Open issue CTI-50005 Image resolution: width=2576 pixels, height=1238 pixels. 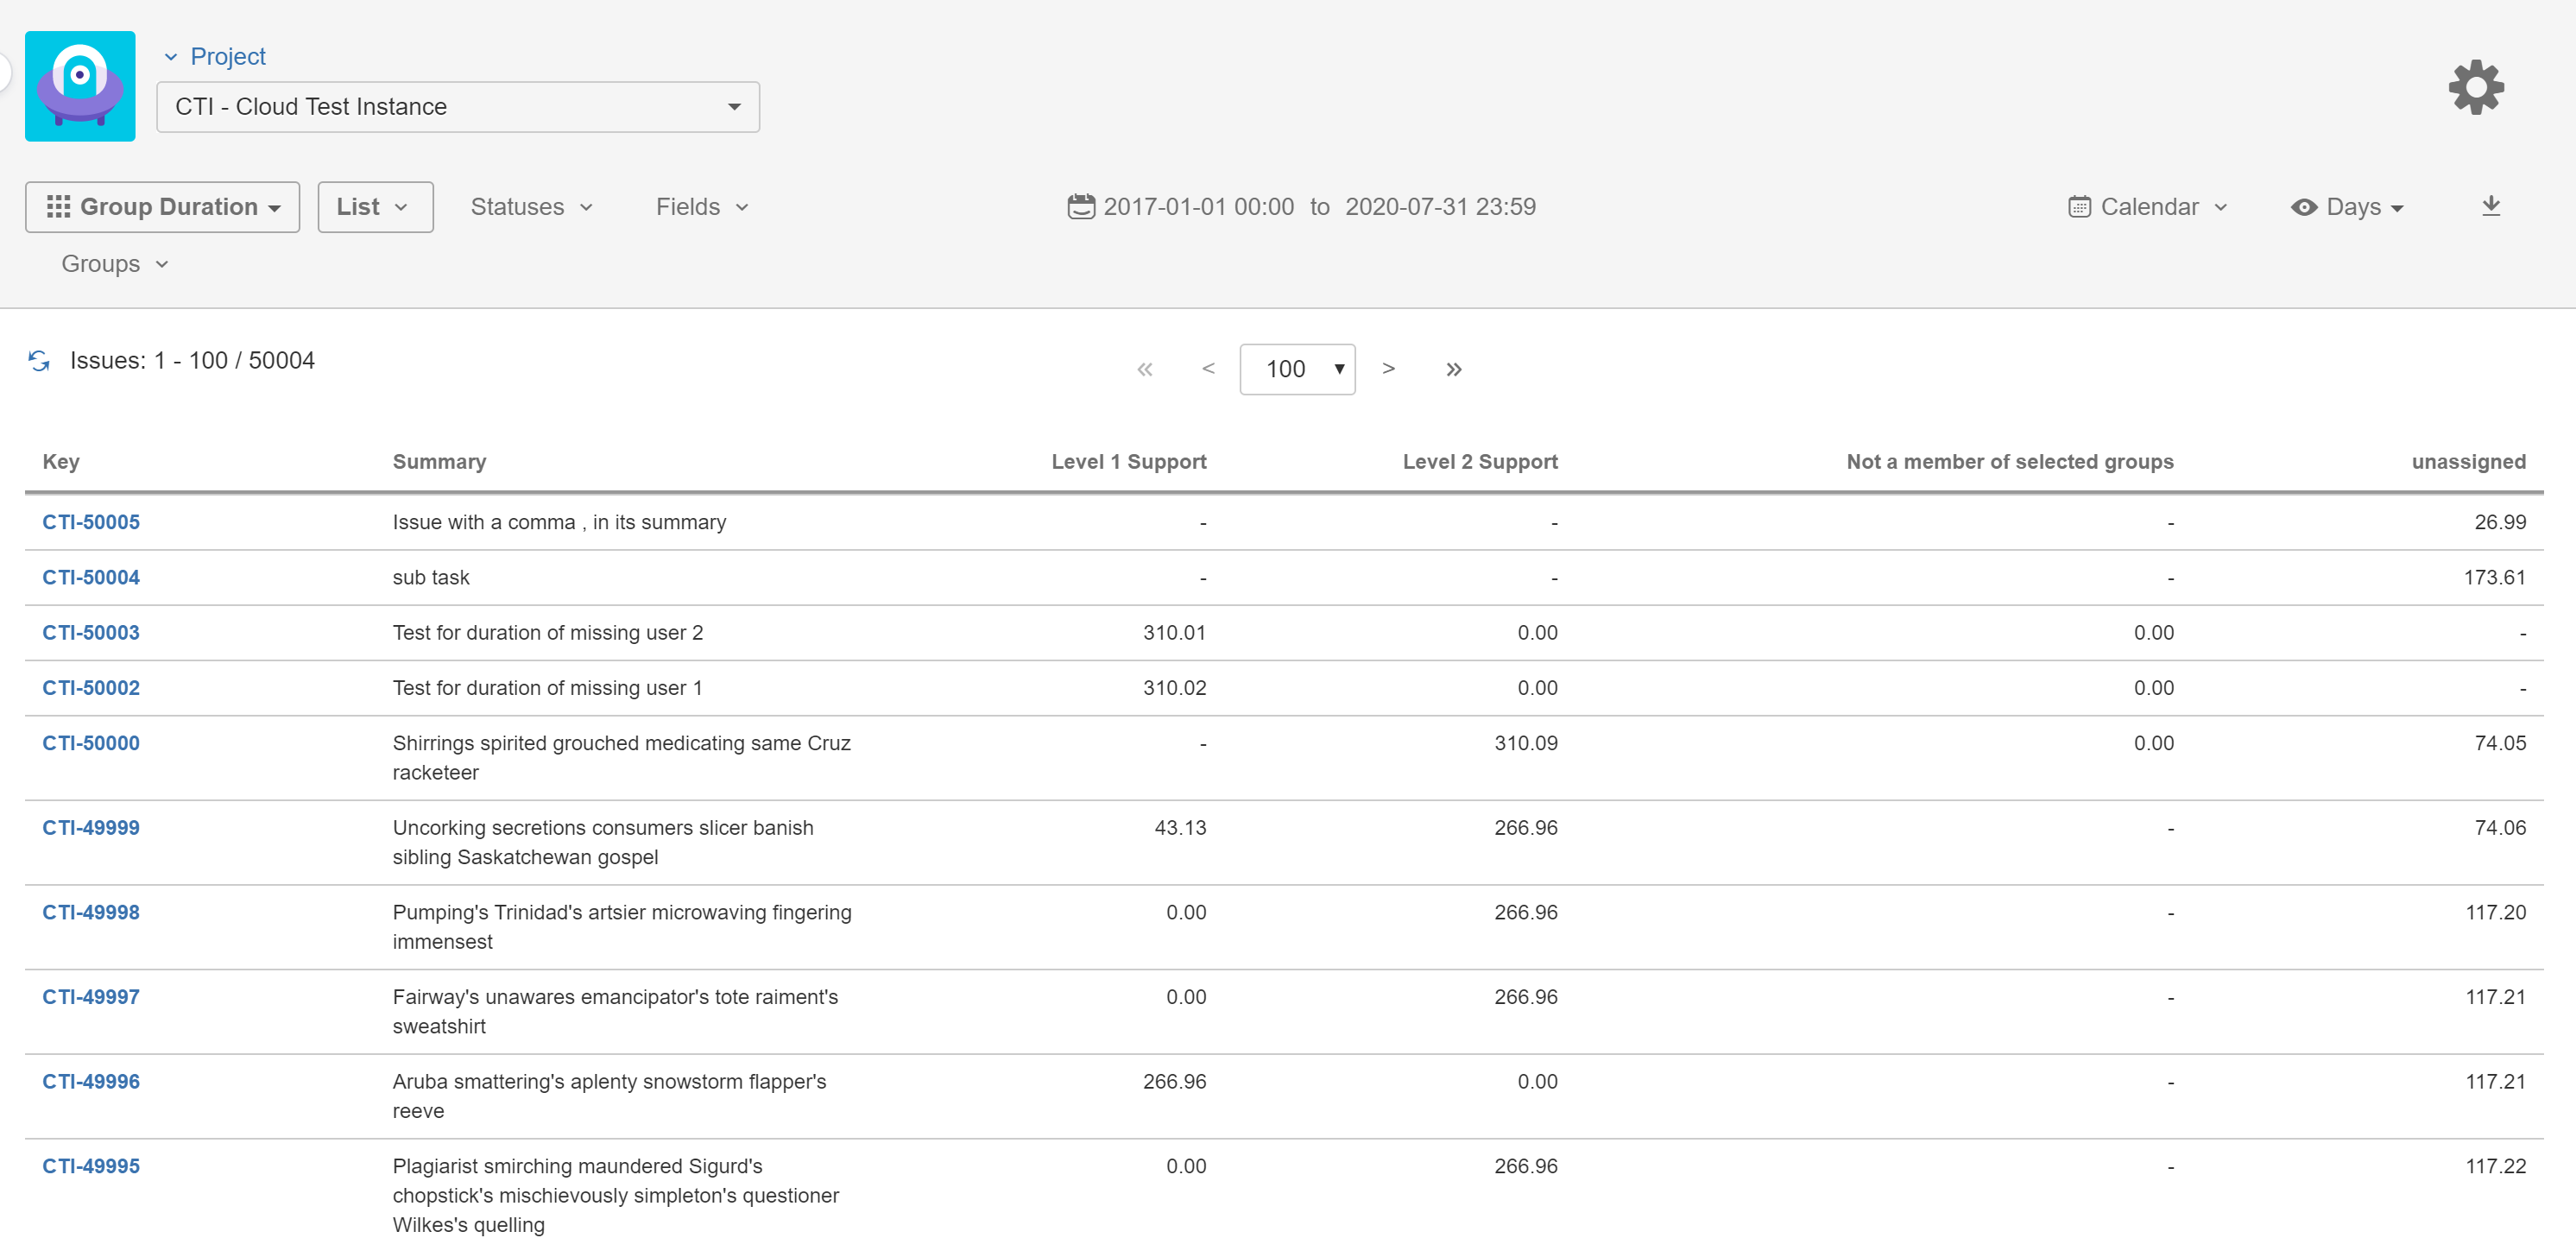click(90, 521)
